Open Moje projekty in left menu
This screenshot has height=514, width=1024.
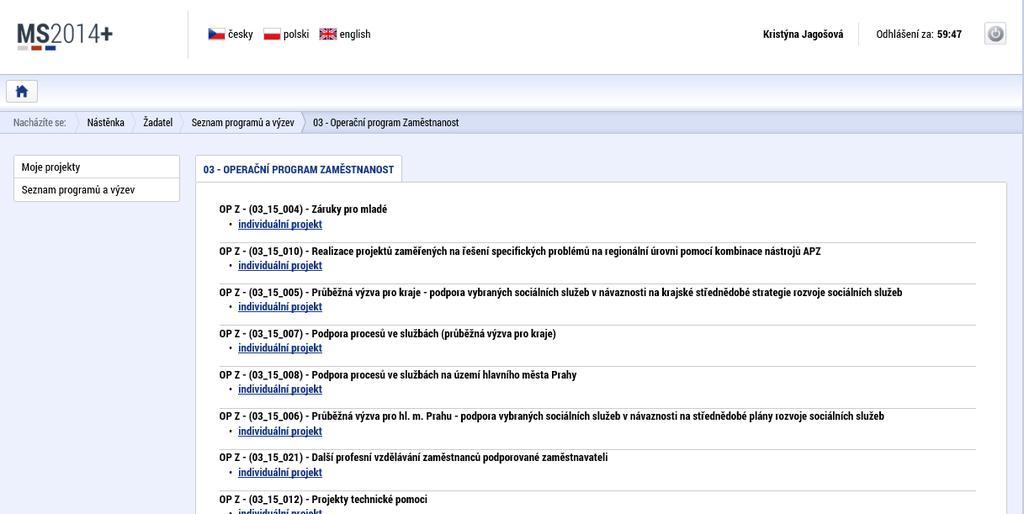point(97,167)
